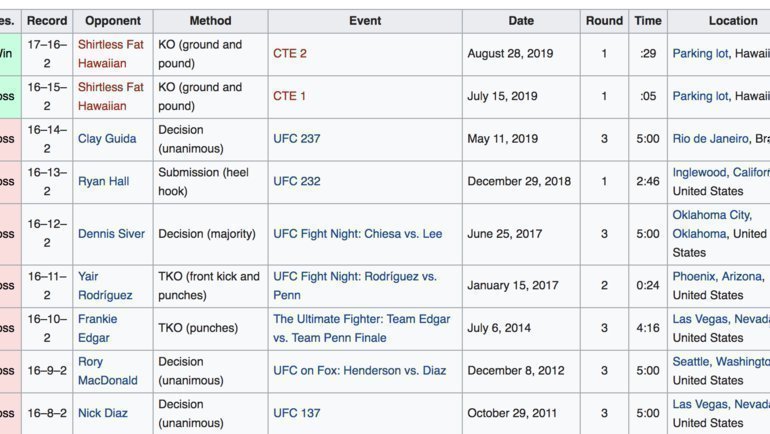Open Ryan Hall's page
Image resolution: width=770 pixels, height=434 pixels.
pos(104,181)
